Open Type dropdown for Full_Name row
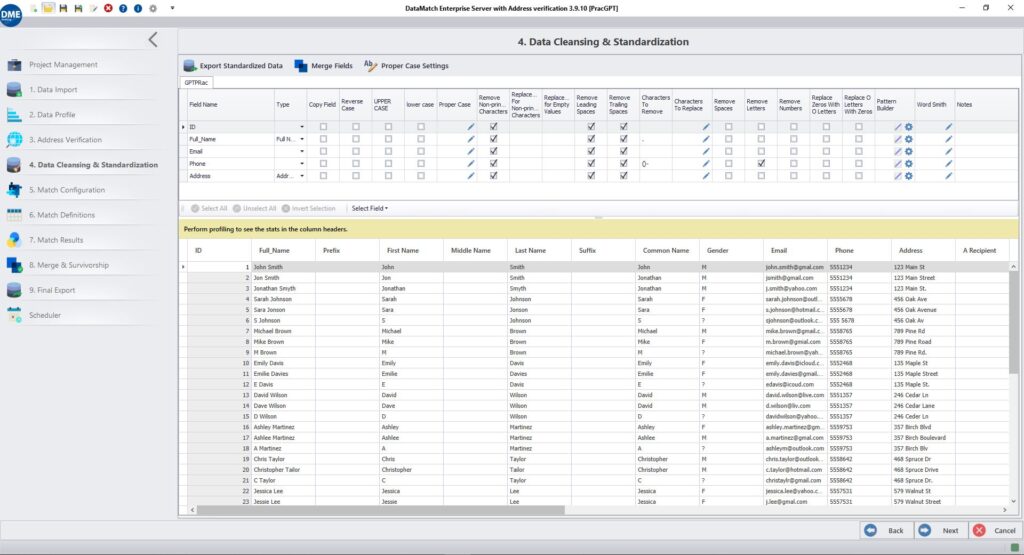The height and width of the screenshot is (555, 1024). pos(302,139)
